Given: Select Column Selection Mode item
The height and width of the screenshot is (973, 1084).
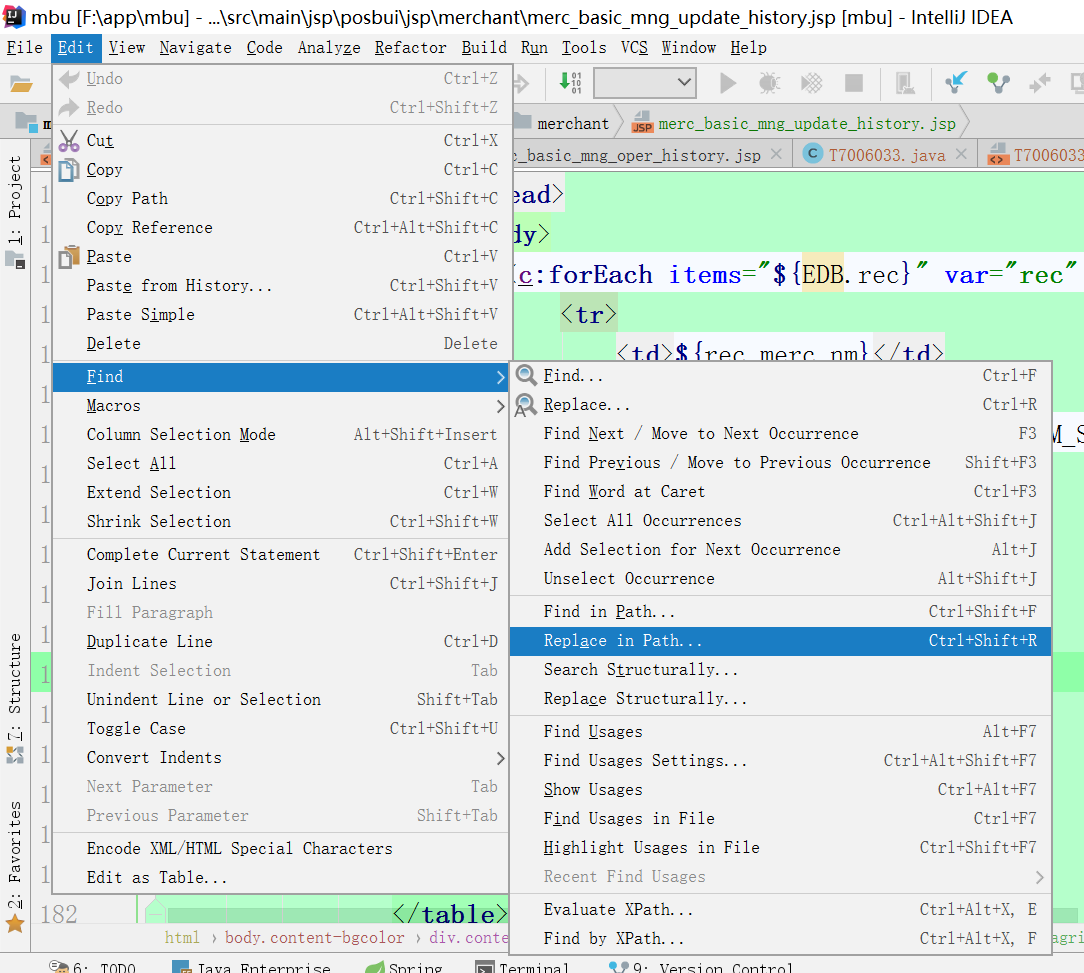Looking at the screenshot, I should point(281,434).
